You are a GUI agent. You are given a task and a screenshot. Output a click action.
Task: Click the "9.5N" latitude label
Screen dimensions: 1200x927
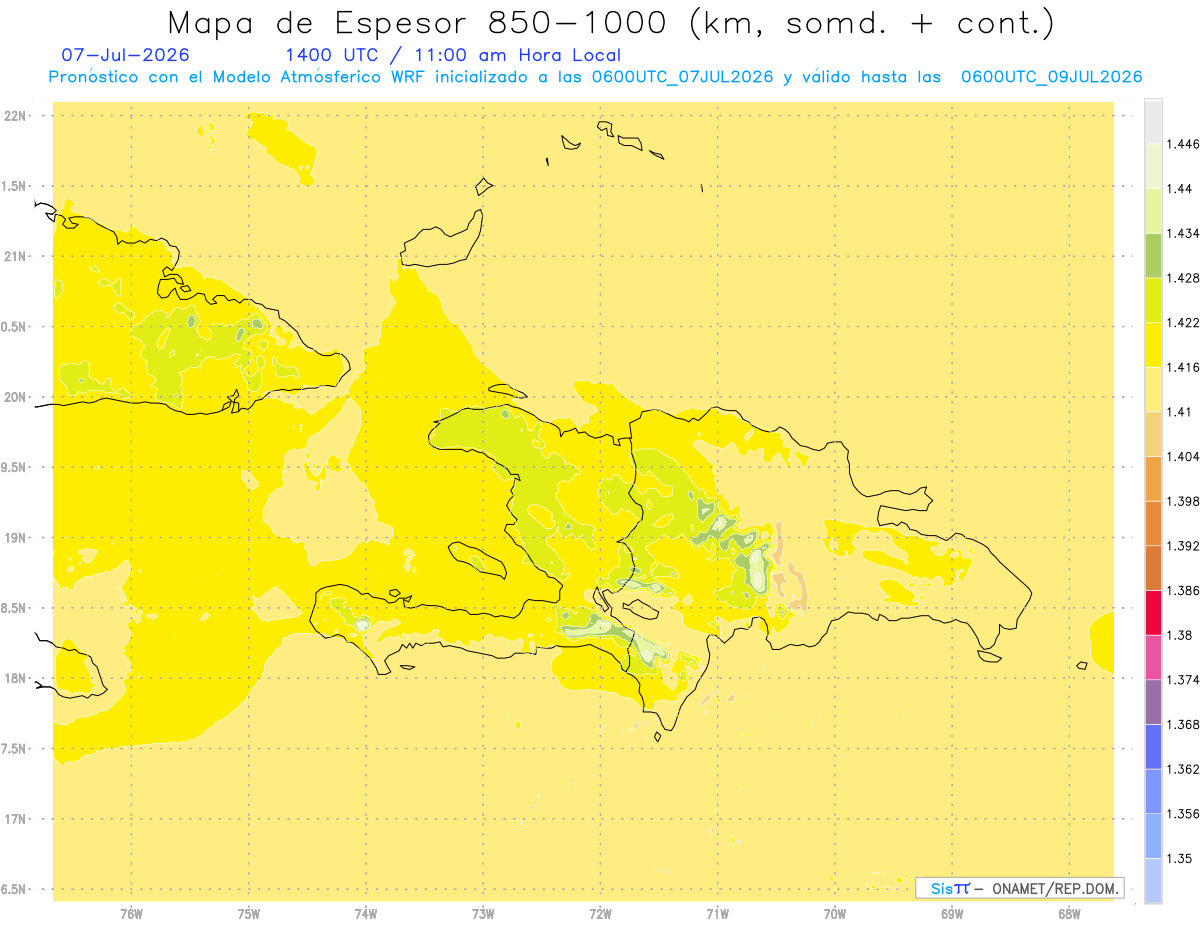[15, 467]
